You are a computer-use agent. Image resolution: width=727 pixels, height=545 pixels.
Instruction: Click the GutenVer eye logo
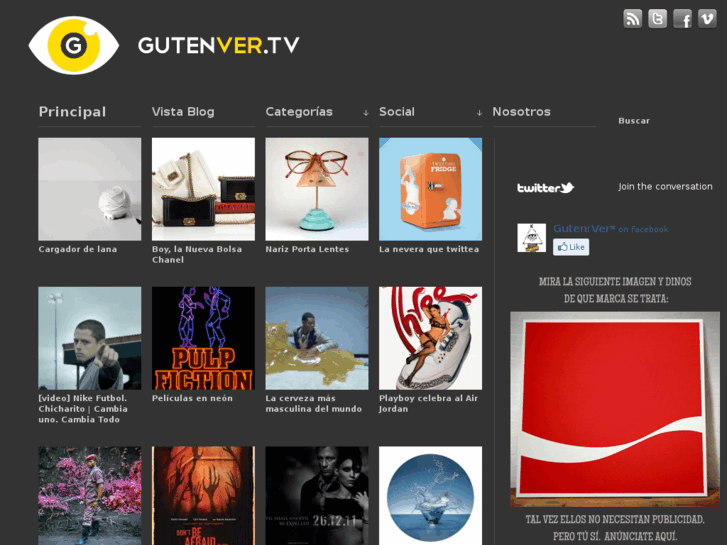pyautogui.click(x=74, y=45)
